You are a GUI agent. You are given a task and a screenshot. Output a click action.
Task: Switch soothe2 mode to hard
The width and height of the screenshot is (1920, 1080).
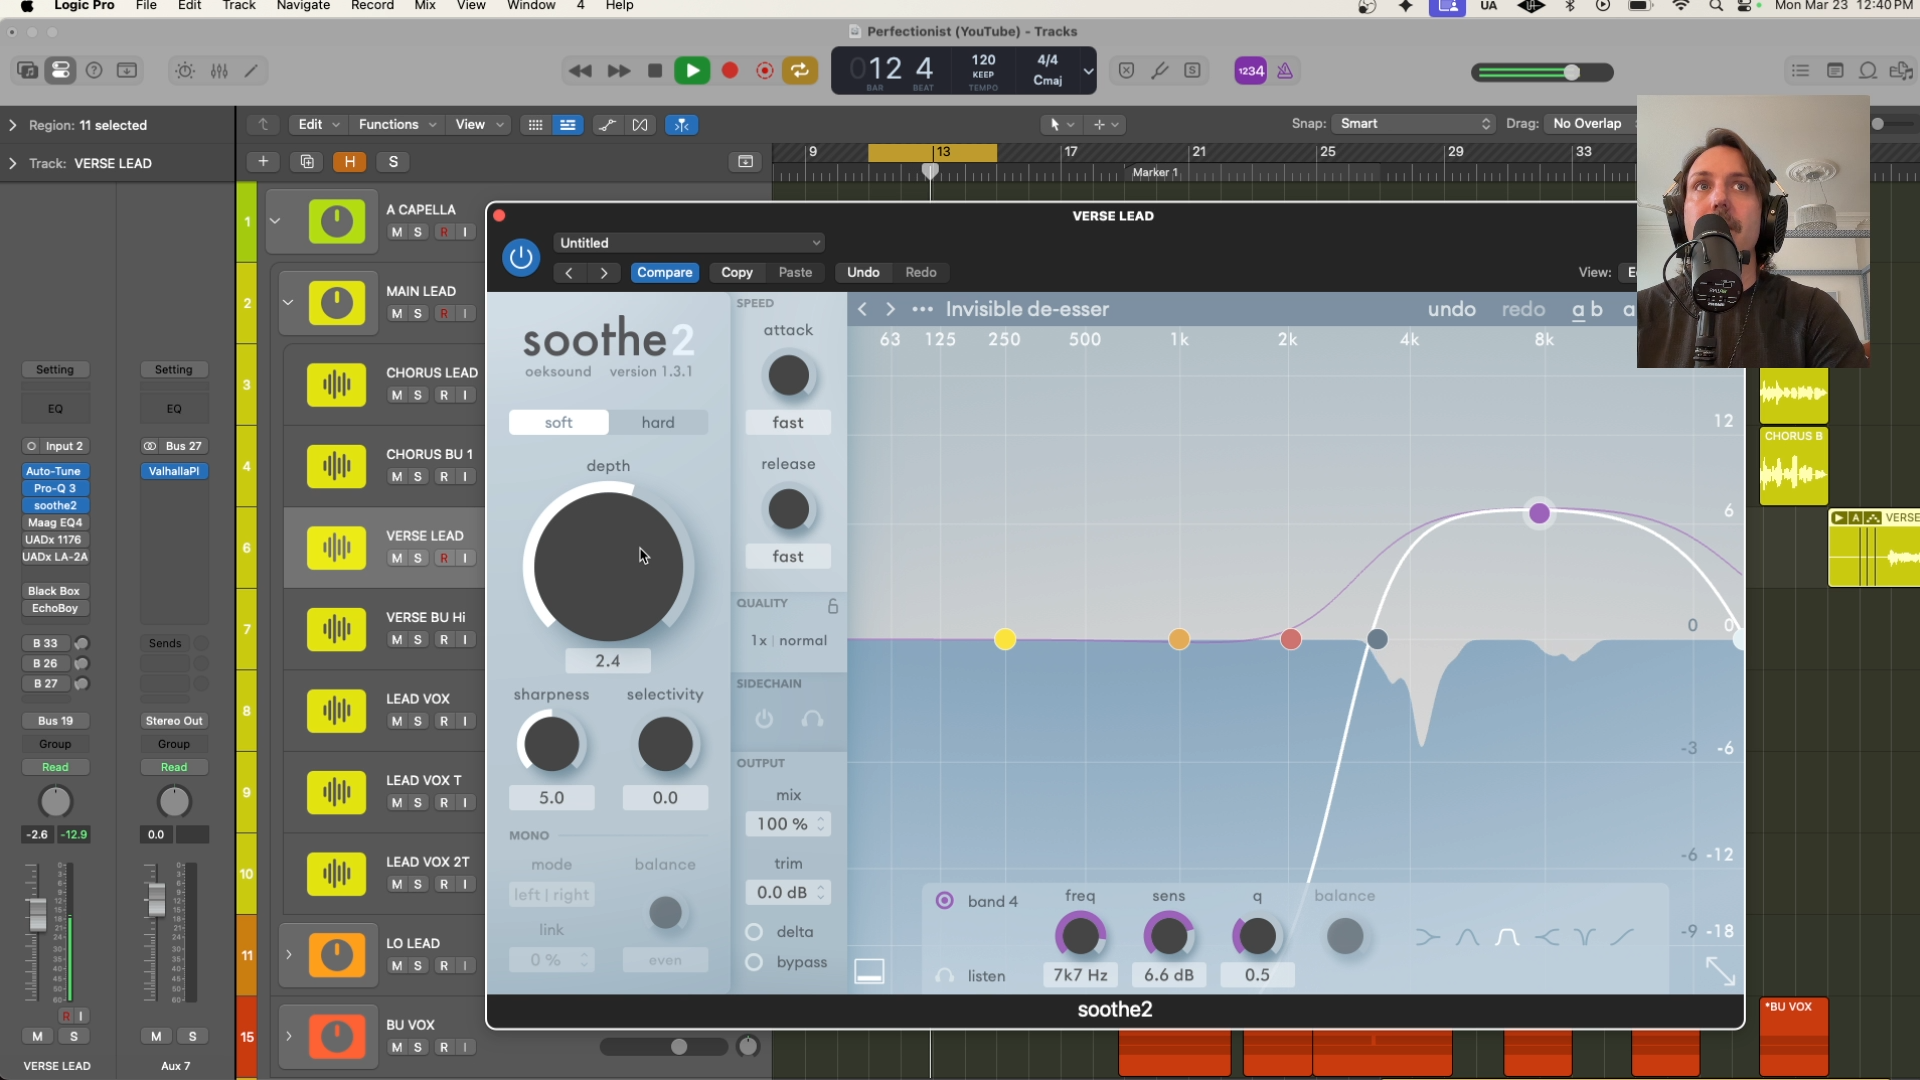pos(657,423)
